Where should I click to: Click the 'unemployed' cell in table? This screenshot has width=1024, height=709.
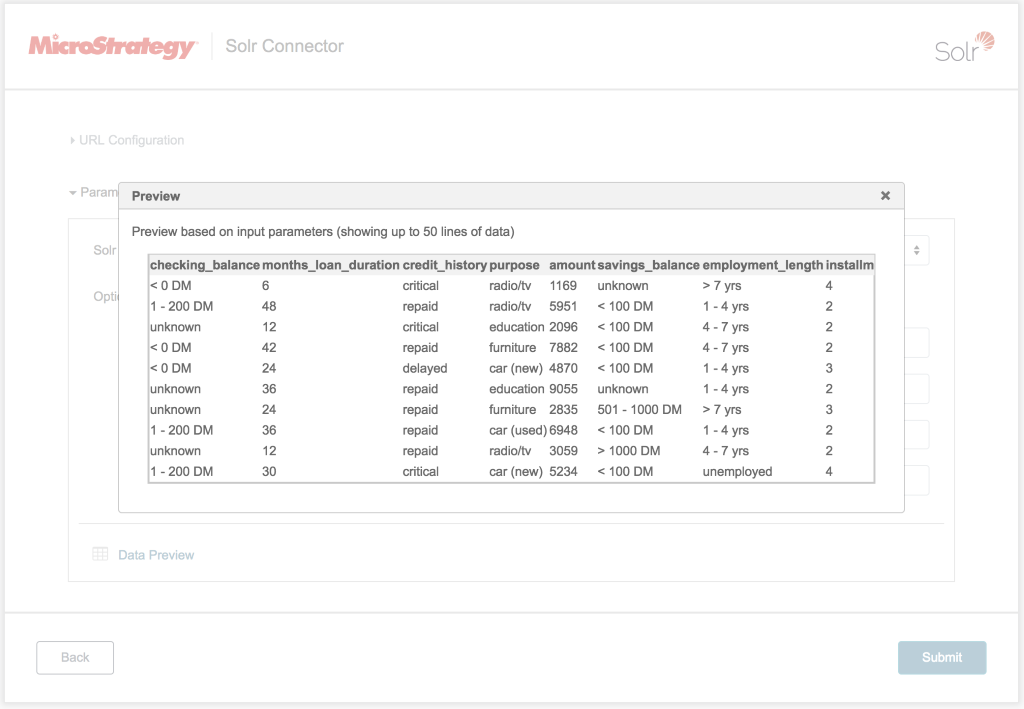[737, 472]
